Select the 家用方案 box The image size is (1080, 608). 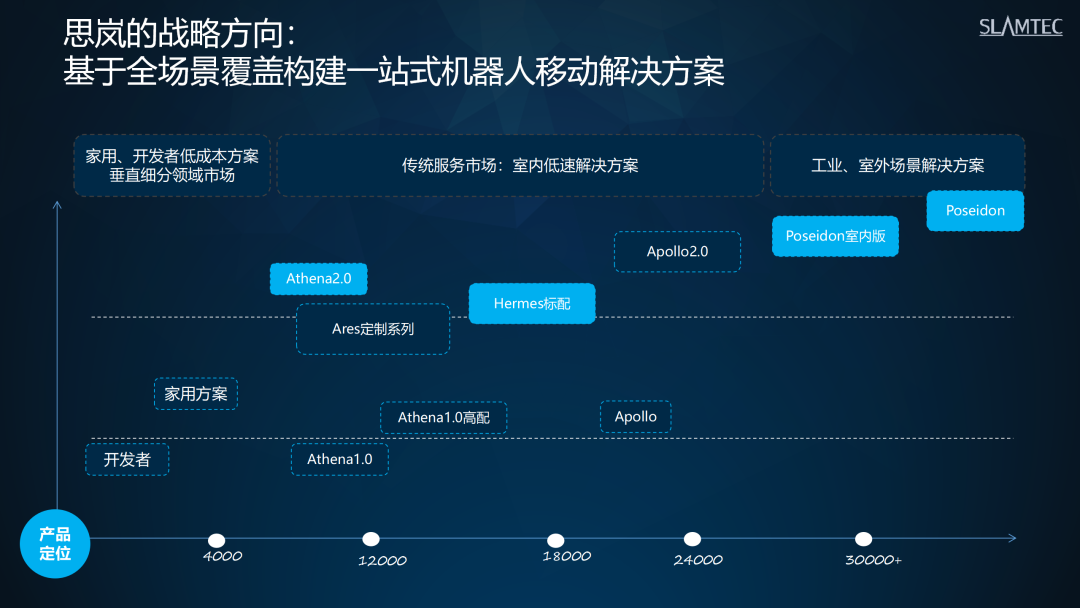point(196,394)
